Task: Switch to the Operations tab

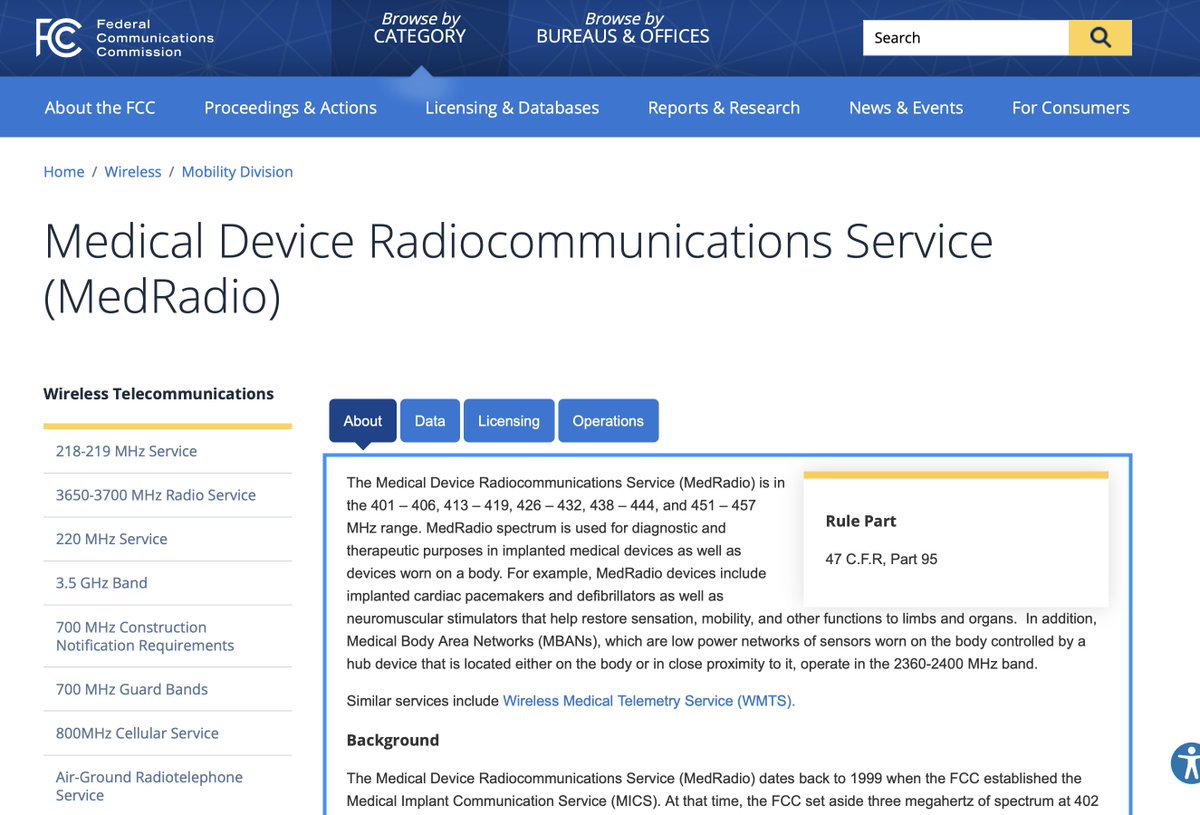Action: pyautogui.click(x=608, y=421)
